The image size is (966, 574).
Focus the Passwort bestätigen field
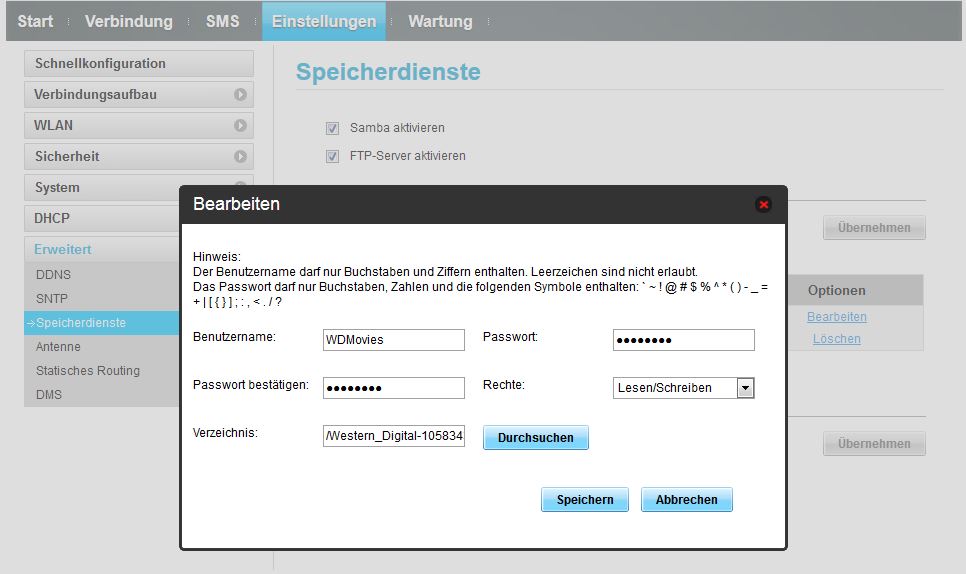tap(394, 388)
